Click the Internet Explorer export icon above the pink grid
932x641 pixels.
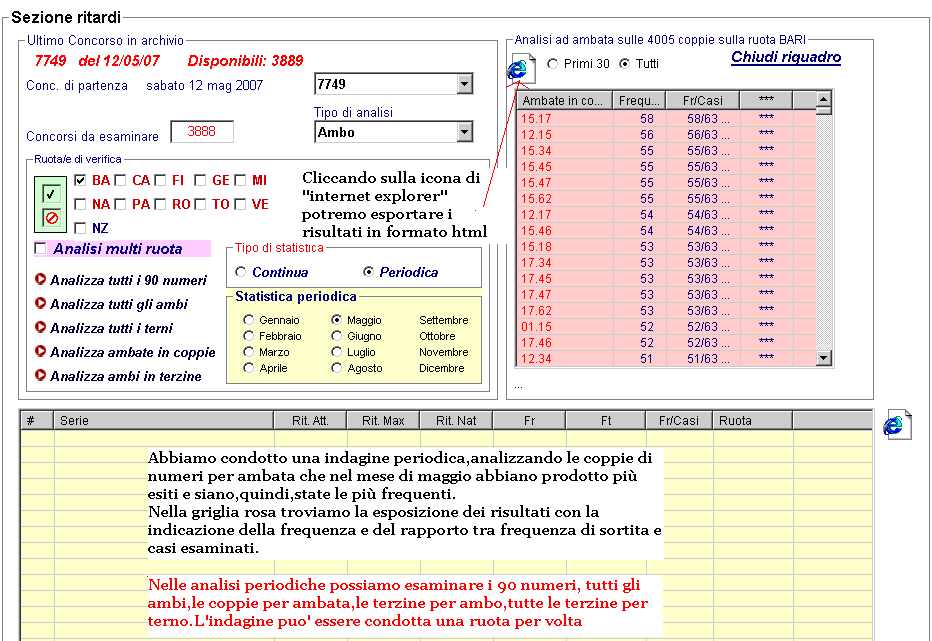pos(521,69)
